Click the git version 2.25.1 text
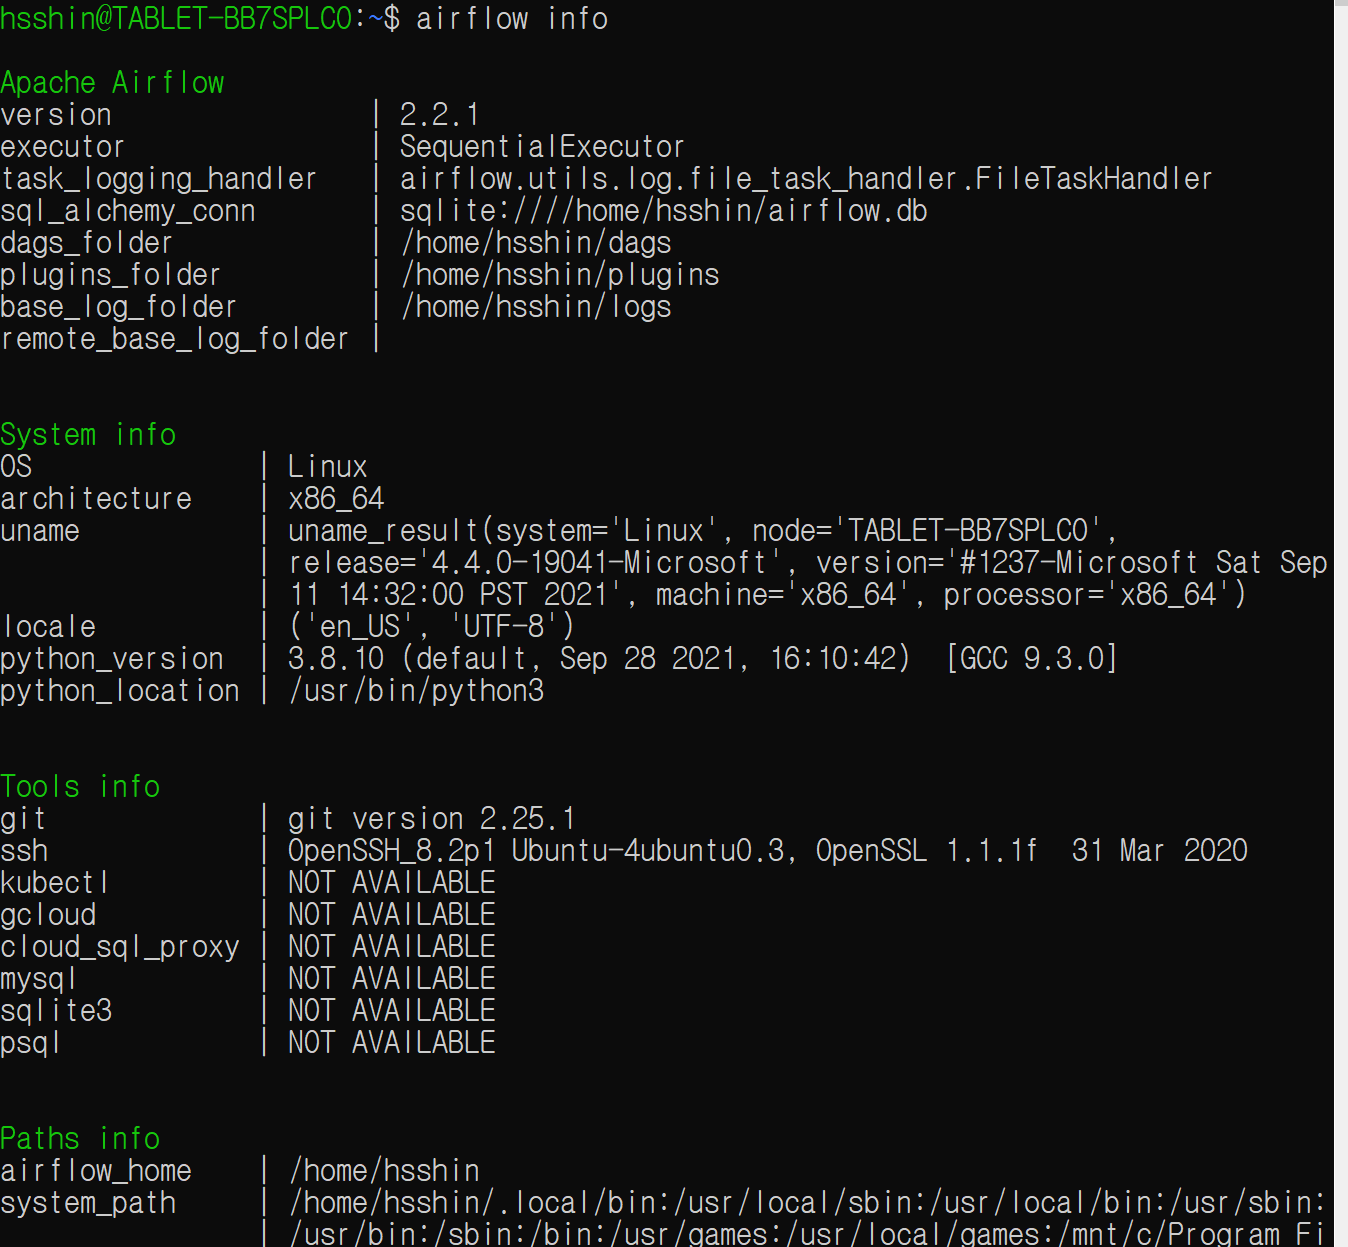 431,819
